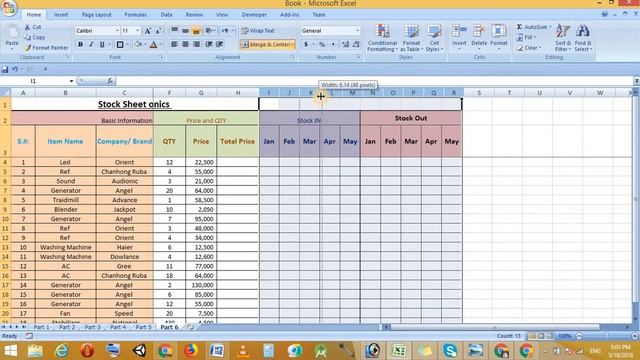Enable Wrap Text

coord(258,31)
